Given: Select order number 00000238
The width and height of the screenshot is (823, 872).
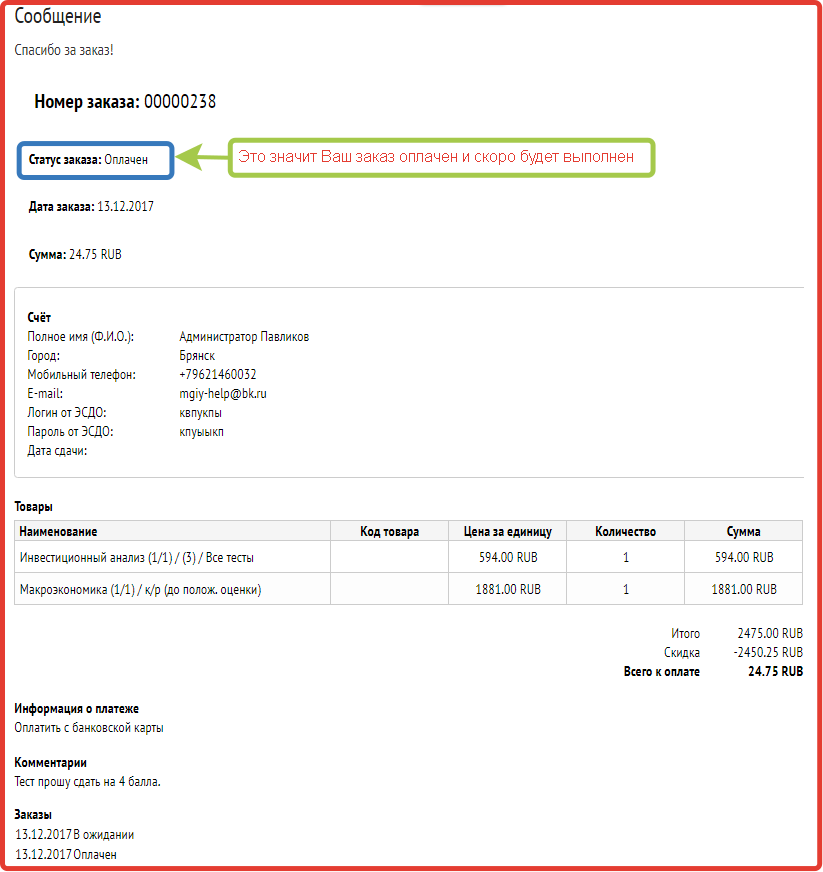Looking at the screenshot, I should click(x=180, y=102).
